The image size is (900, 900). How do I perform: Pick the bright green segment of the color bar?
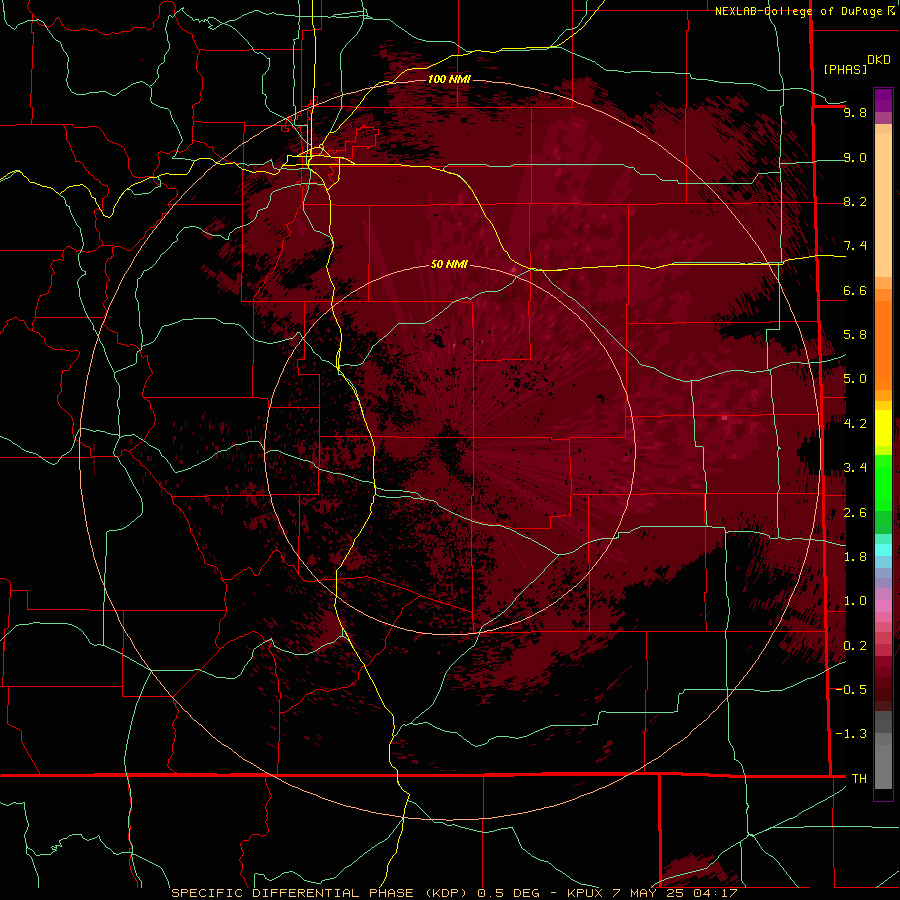883,481
